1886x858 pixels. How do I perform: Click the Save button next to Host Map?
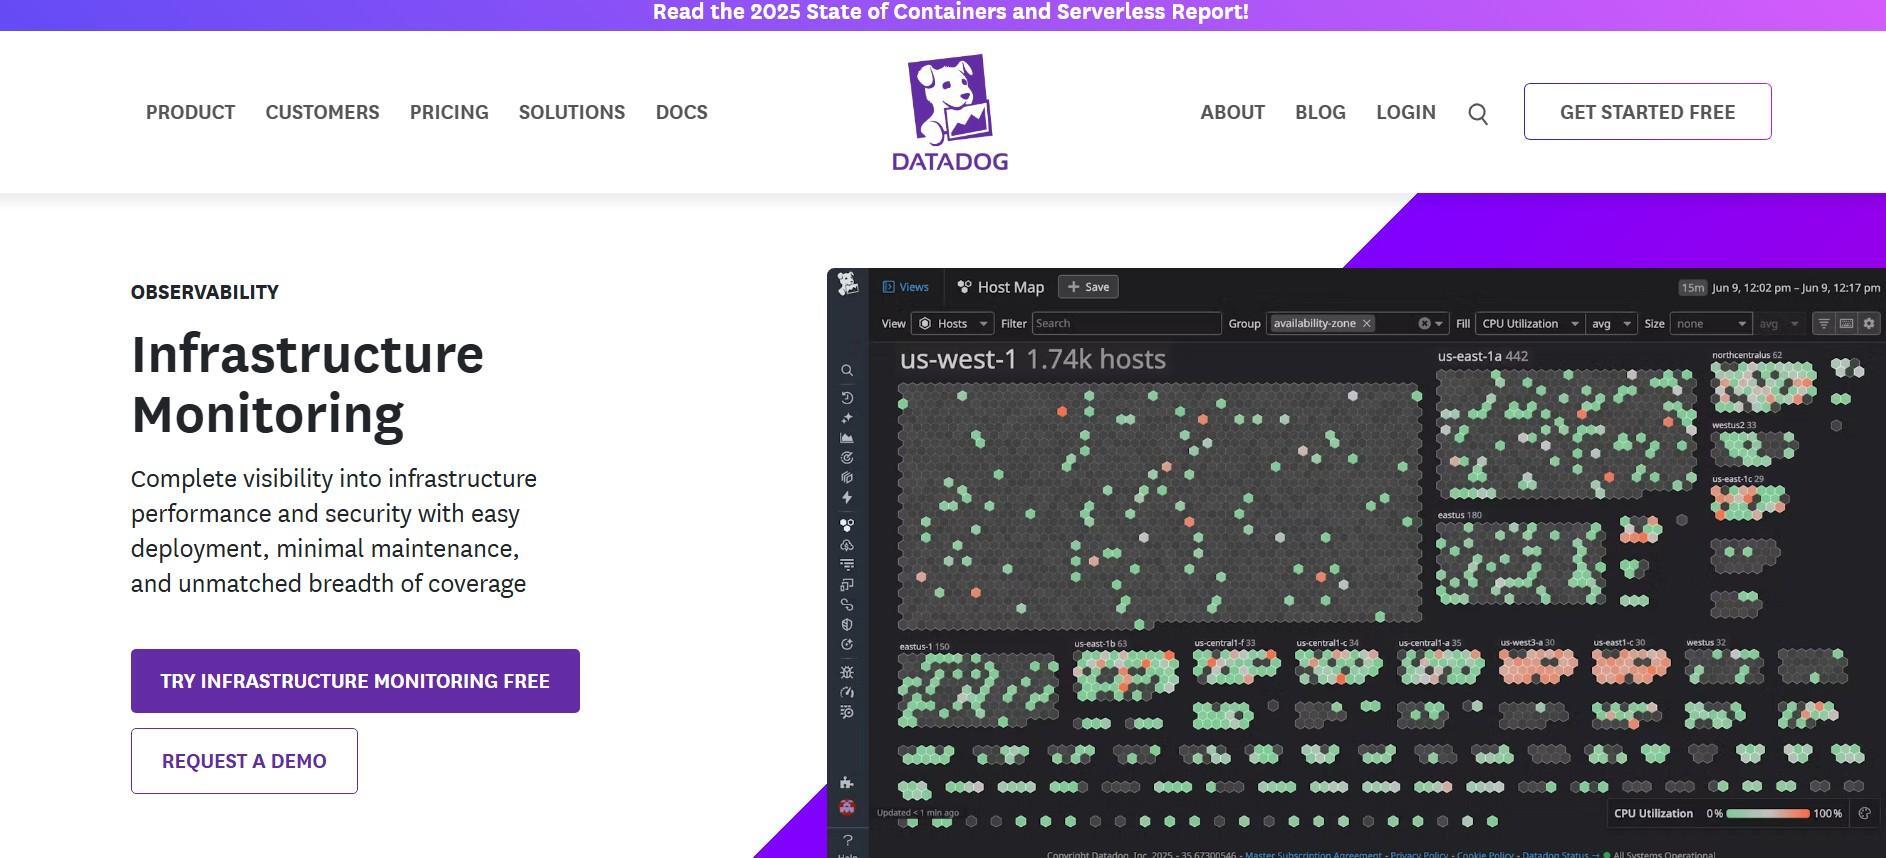point(1088,287)
